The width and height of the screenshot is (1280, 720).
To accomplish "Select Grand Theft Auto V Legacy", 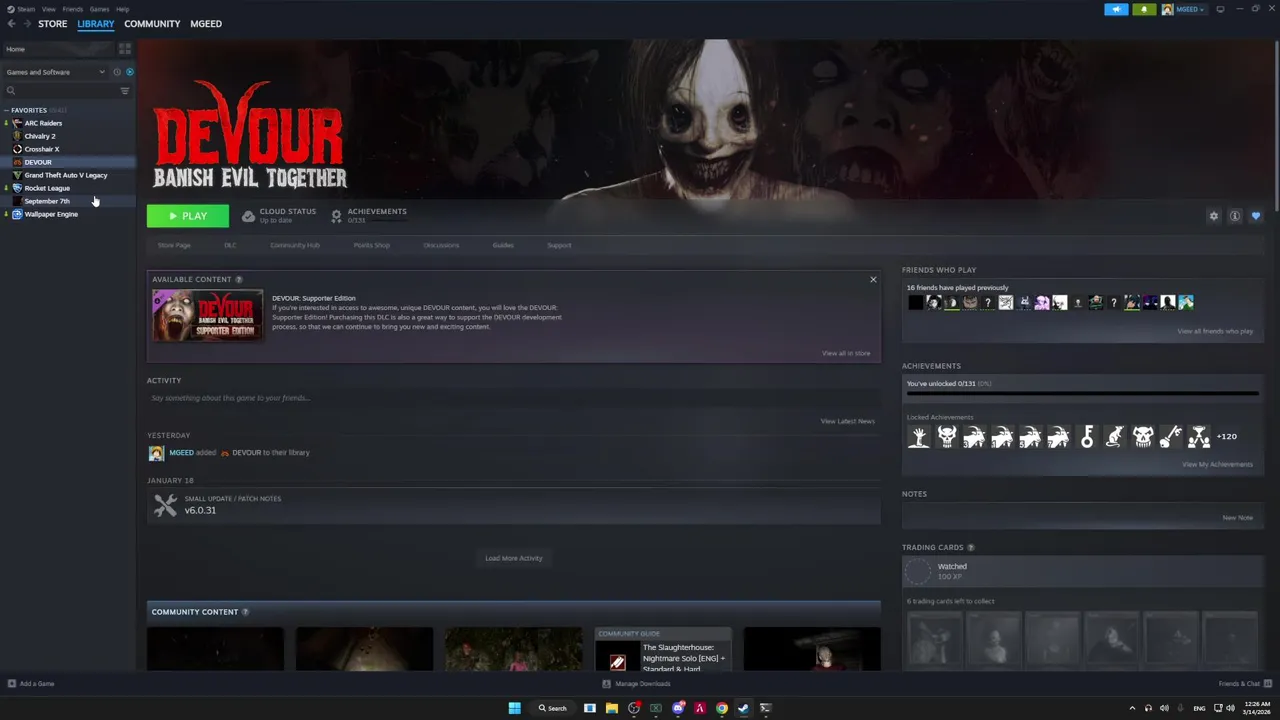I will pos(66,175).
